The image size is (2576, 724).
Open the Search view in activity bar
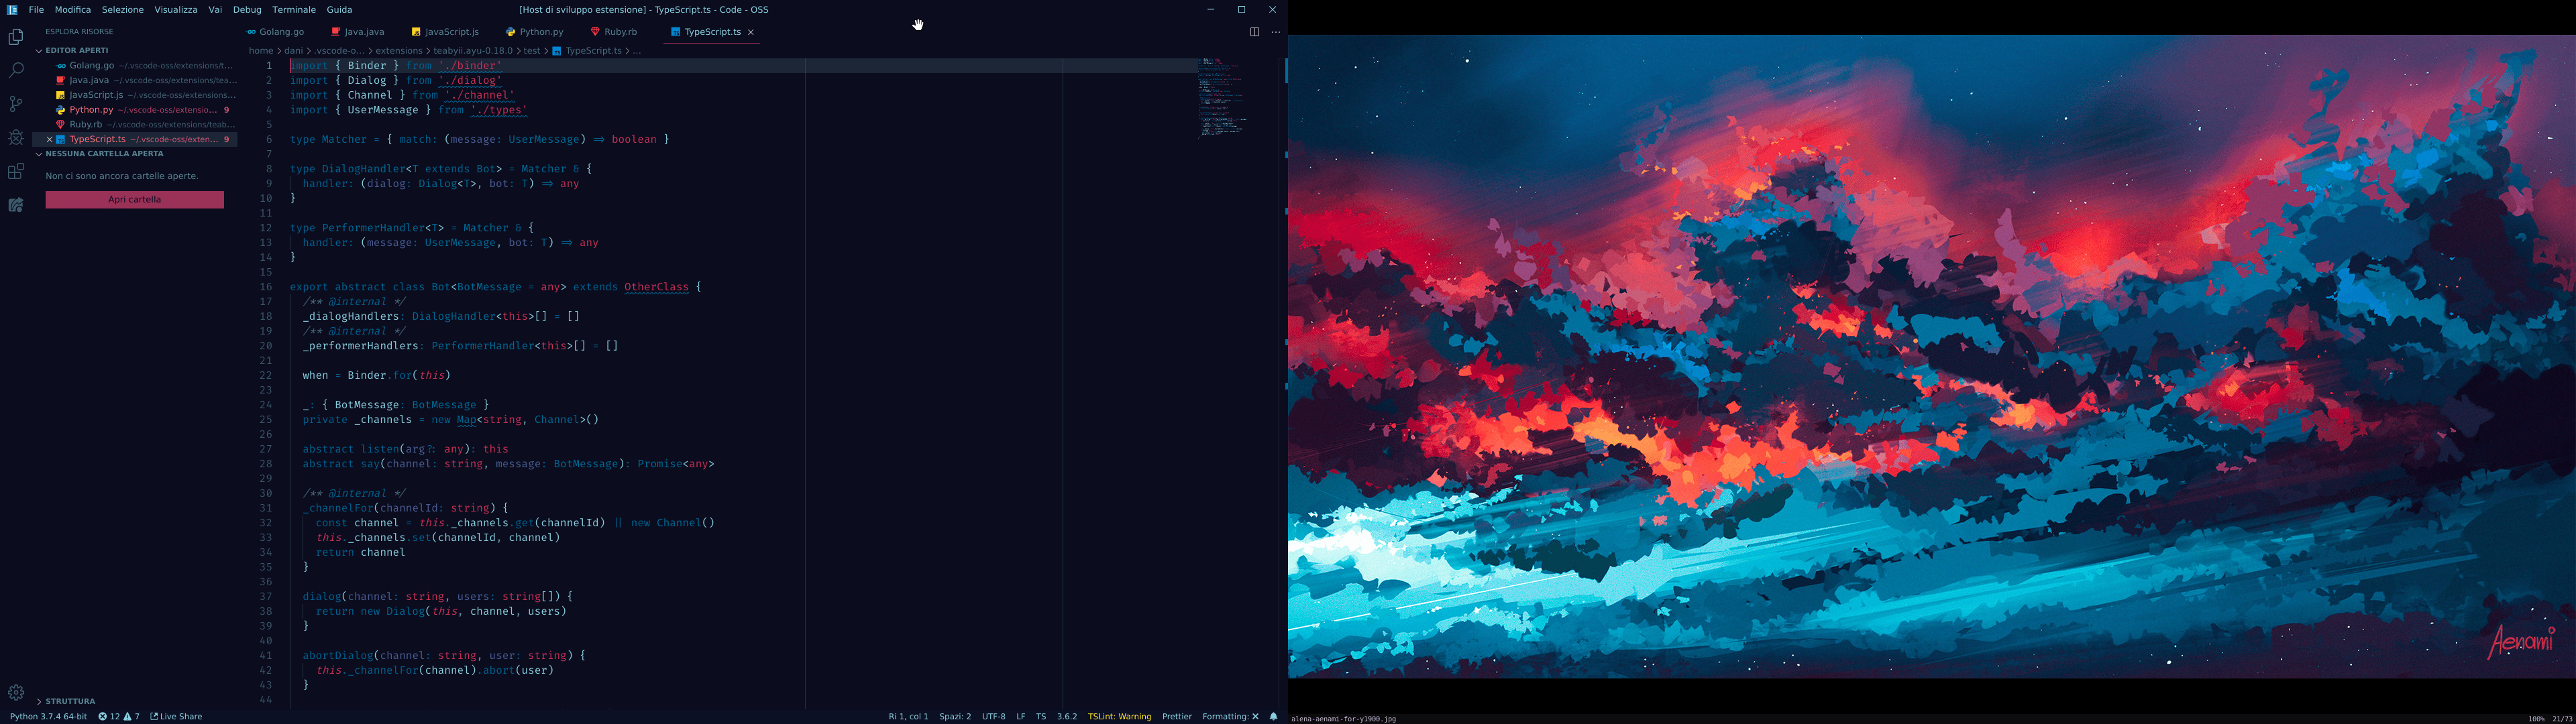(16, 70)
